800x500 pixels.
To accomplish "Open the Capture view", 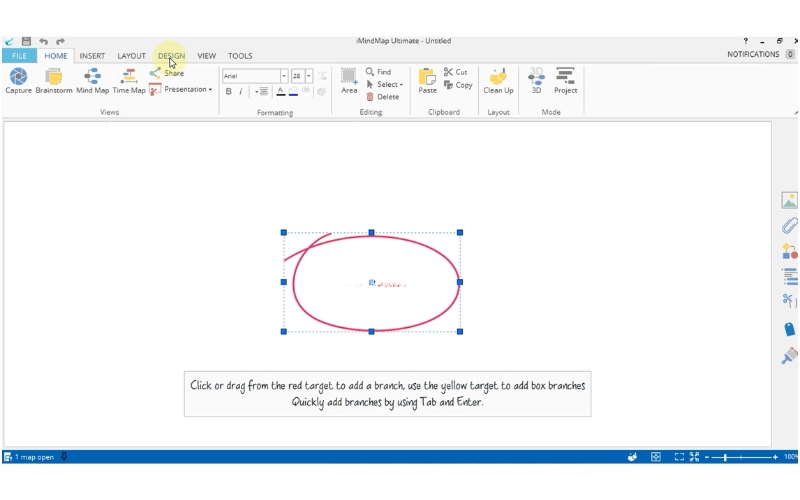I will click(x=18, y=81).
